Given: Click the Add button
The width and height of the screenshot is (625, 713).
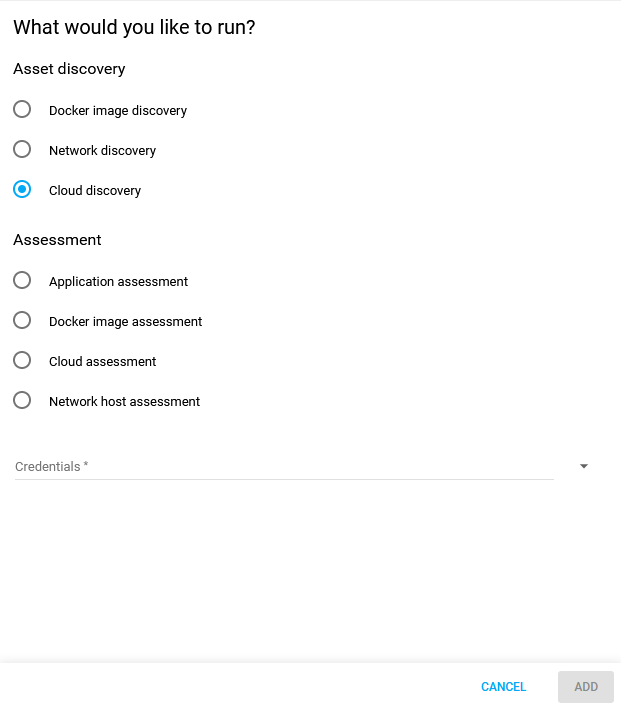Looking at the screenshot, I should click(585, 687).
